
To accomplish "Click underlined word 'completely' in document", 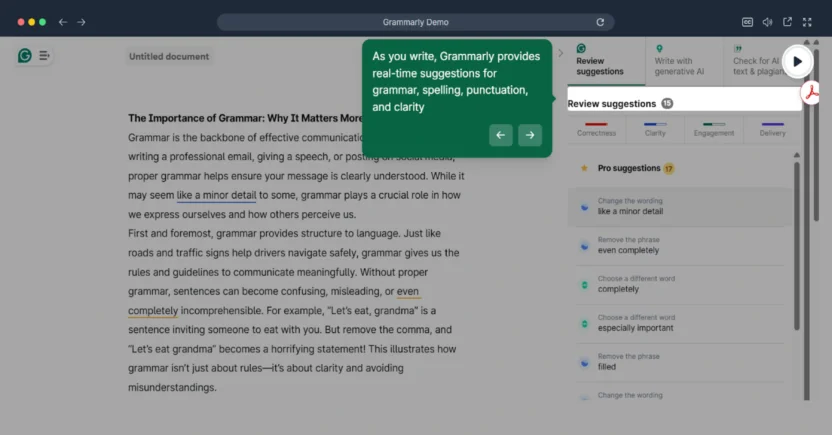I will click(153, 311).
